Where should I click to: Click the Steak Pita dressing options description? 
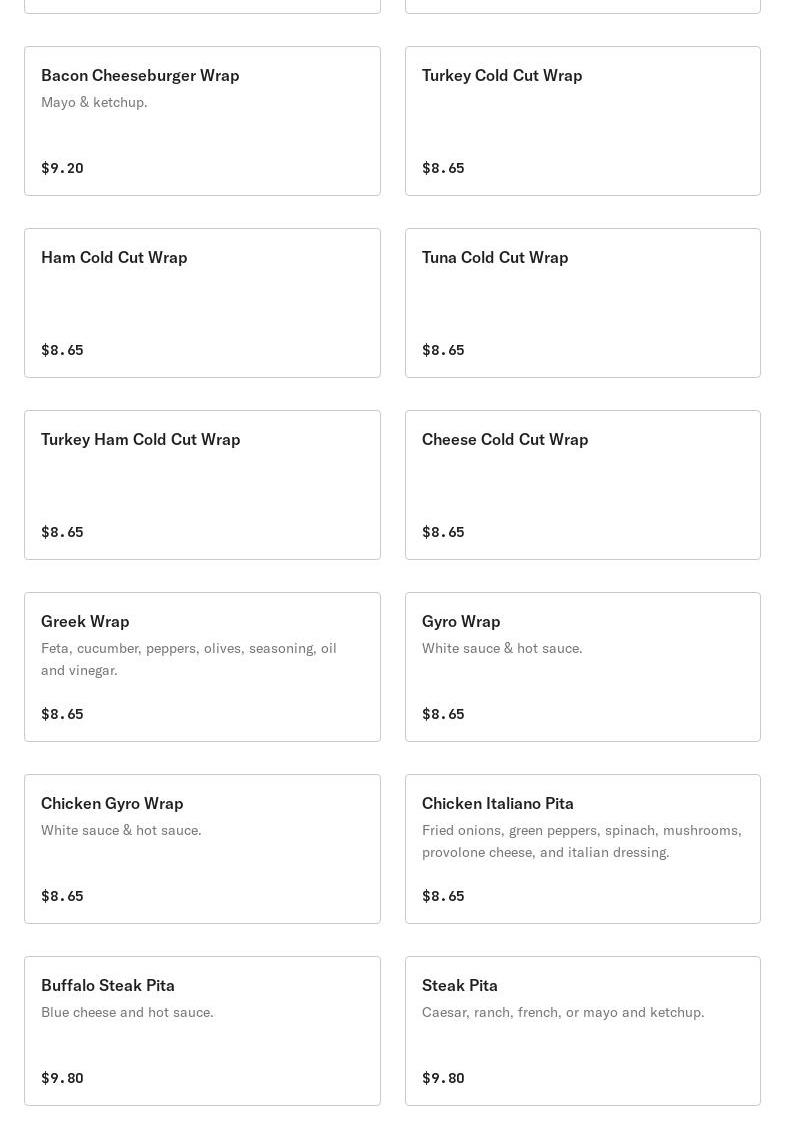[x=563, y=1012]
